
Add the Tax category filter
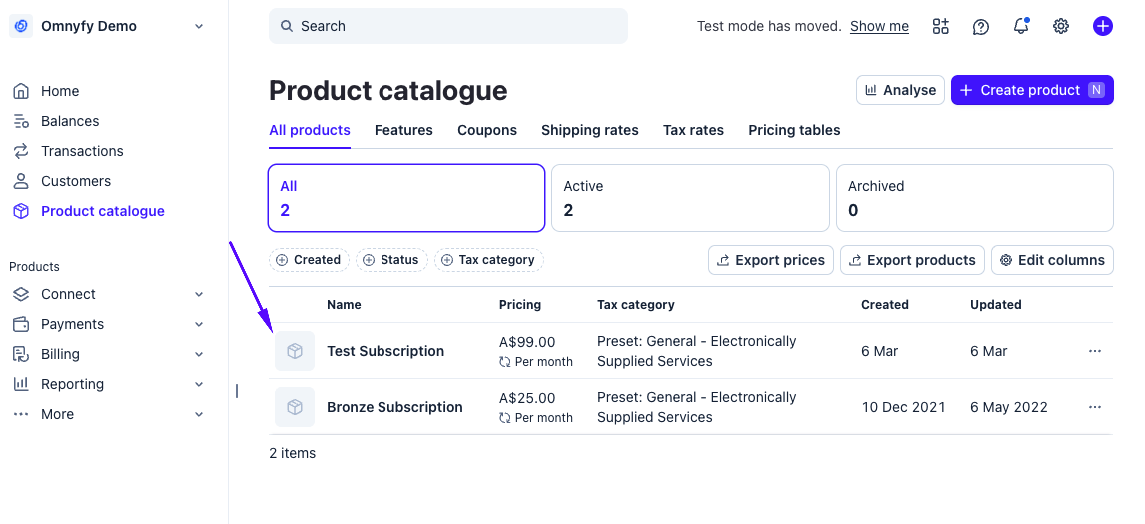tap(489, 260)
